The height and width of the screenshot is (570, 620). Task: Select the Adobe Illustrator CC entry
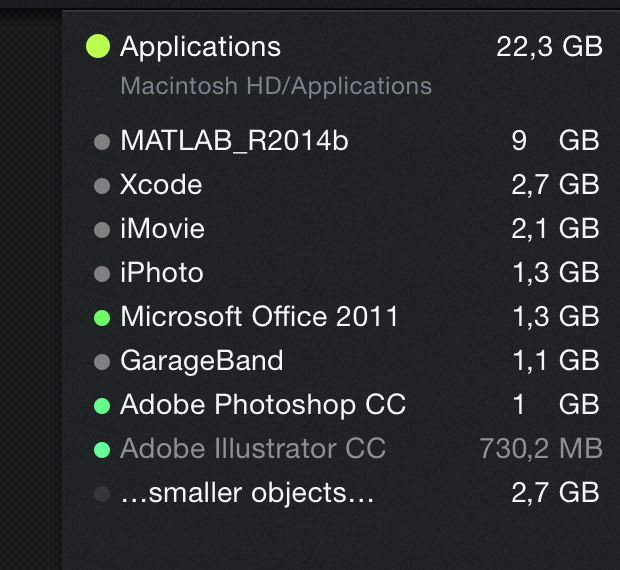[x=253, y=449]
